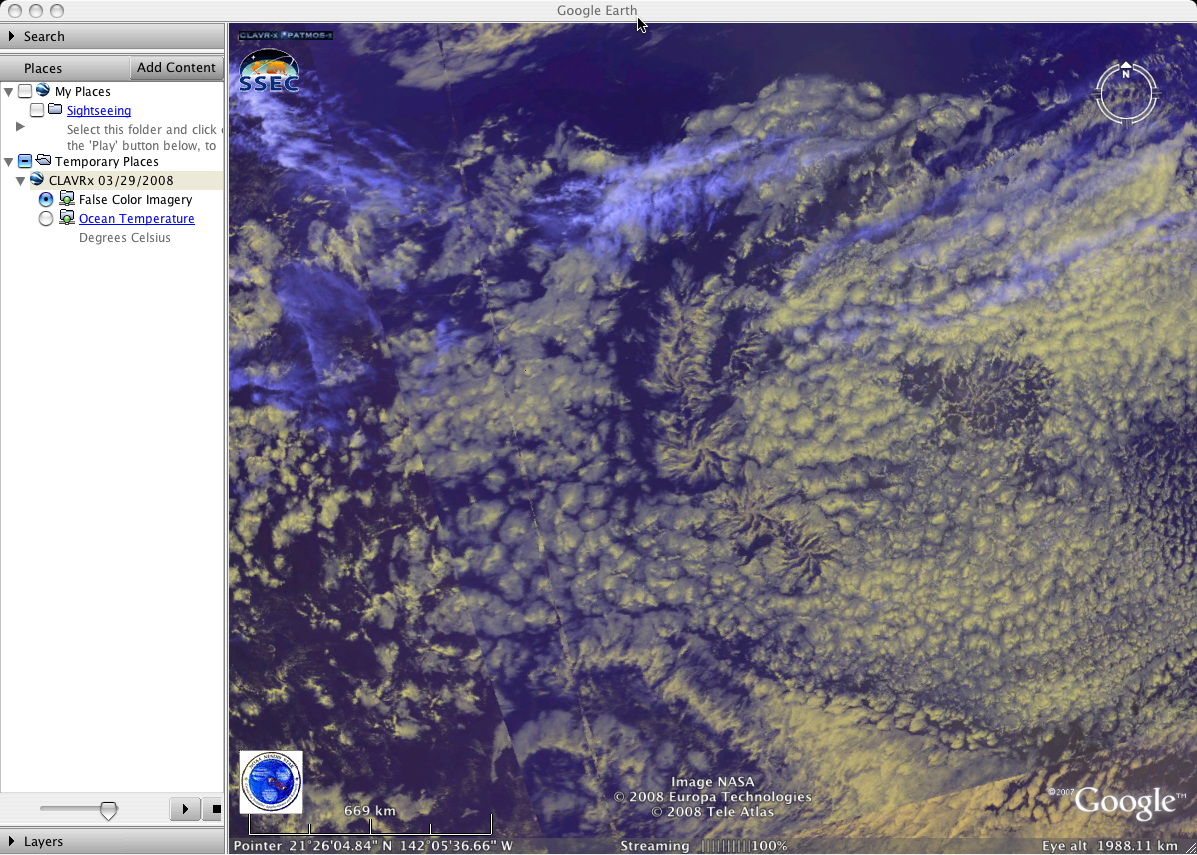This screenshot has height=855, width=1197.
Task: Open the Sightseeing link
Action: (x=98, y=111)
